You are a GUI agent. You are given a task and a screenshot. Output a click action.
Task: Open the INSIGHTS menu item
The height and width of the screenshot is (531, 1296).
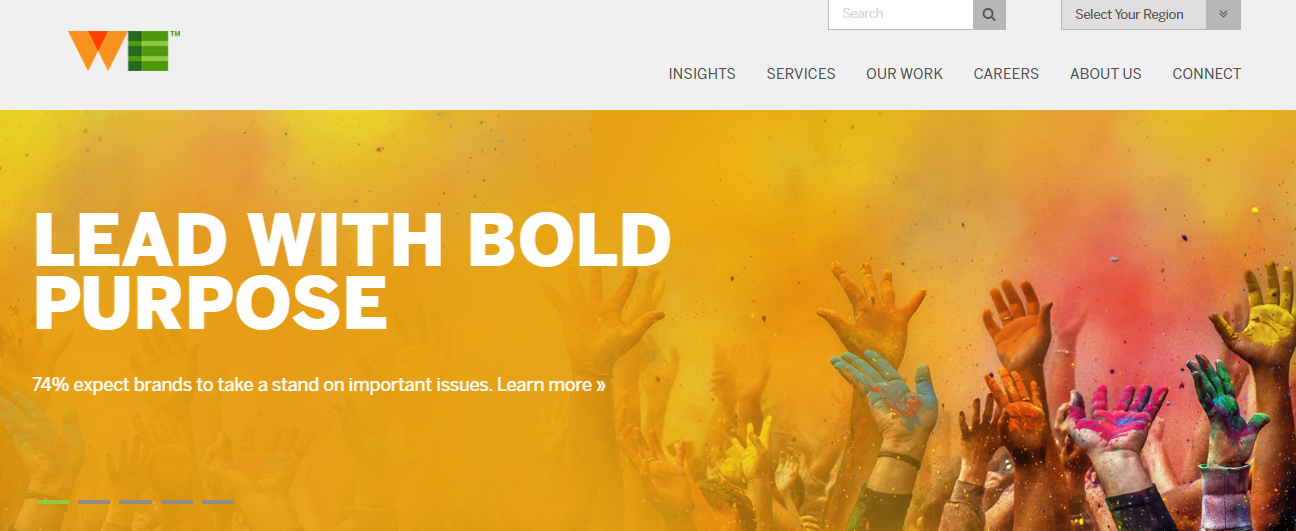702,74
